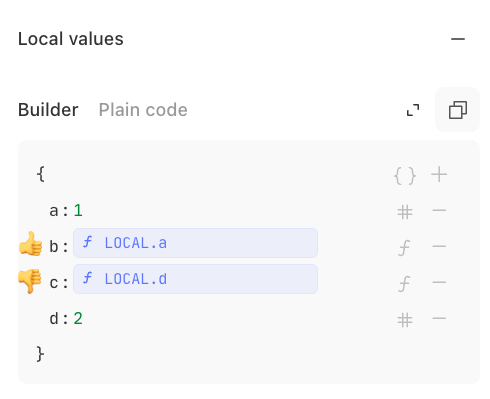This screenshot has width=490, height=399.
Task: Remove property c from the object
Action: (439, 282)
